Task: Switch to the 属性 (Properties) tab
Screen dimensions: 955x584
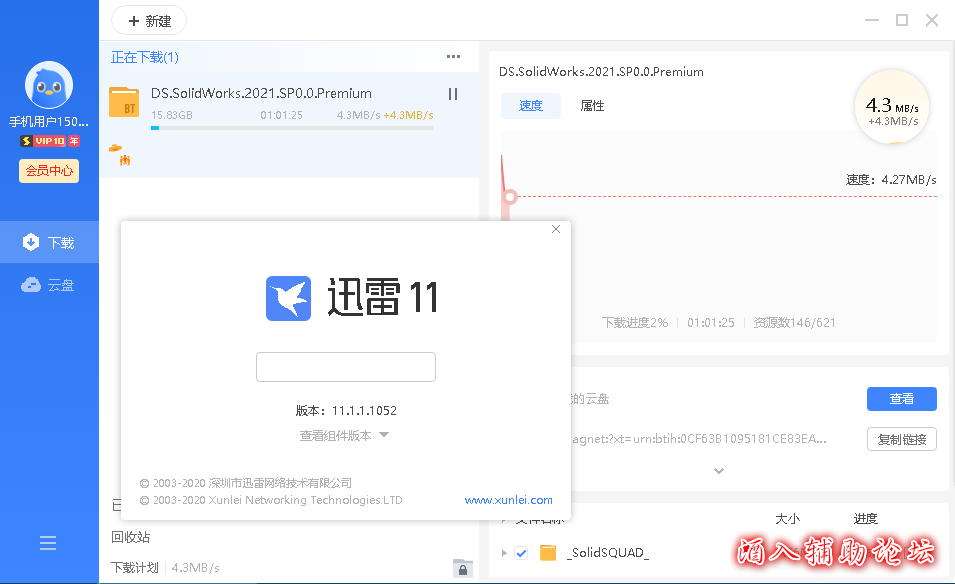Action: [x=592, y=105]
